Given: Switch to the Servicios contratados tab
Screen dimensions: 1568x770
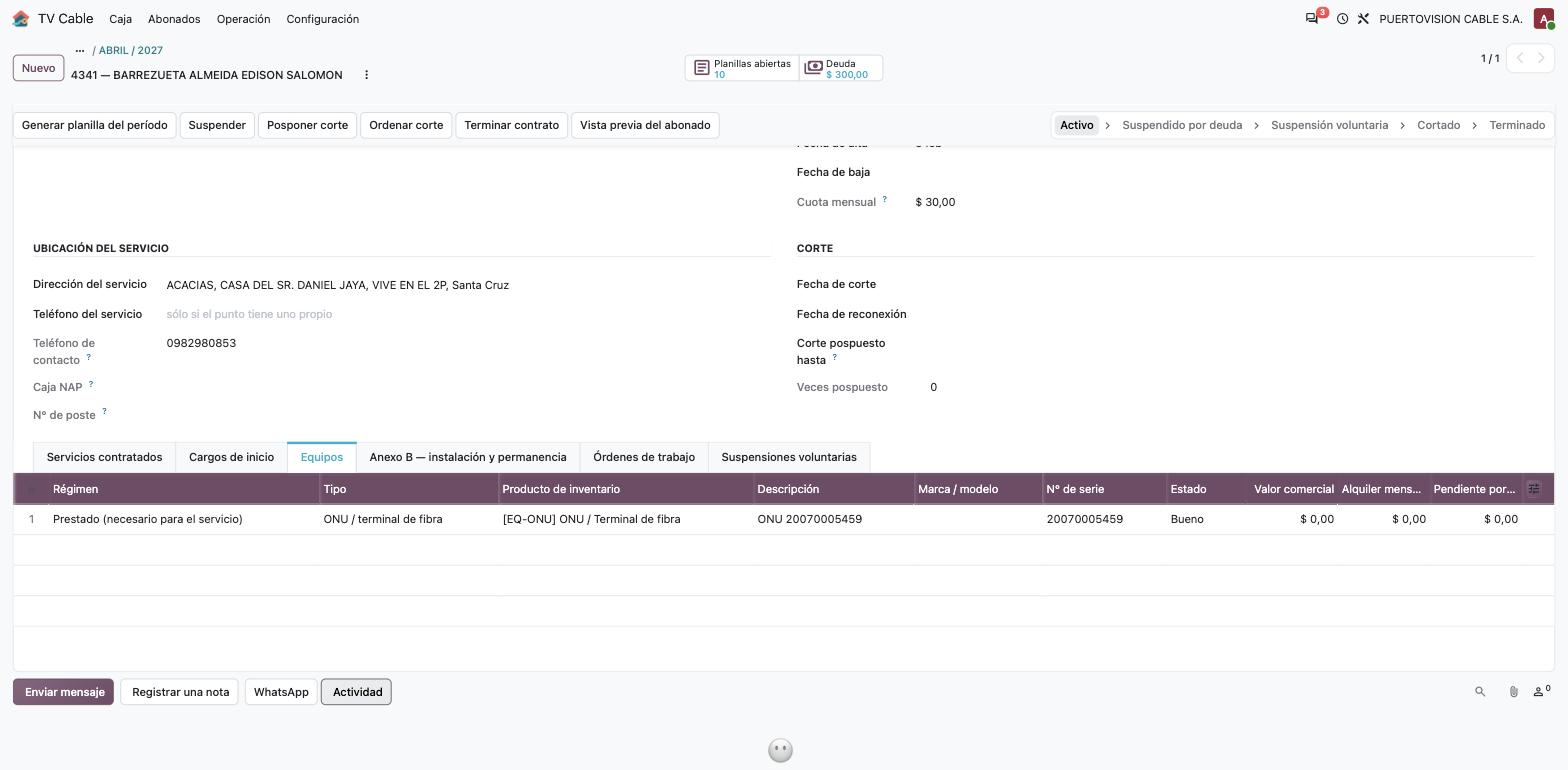Looking at the screenshot, I should pyautogui.click(x=104, y=457).
